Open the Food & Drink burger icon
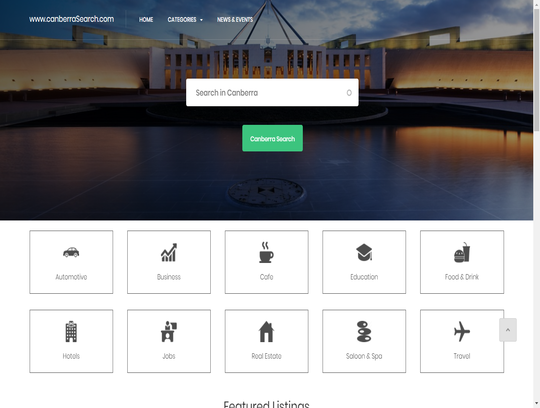This screenshot has height=408, width=540. pos(462,252)
